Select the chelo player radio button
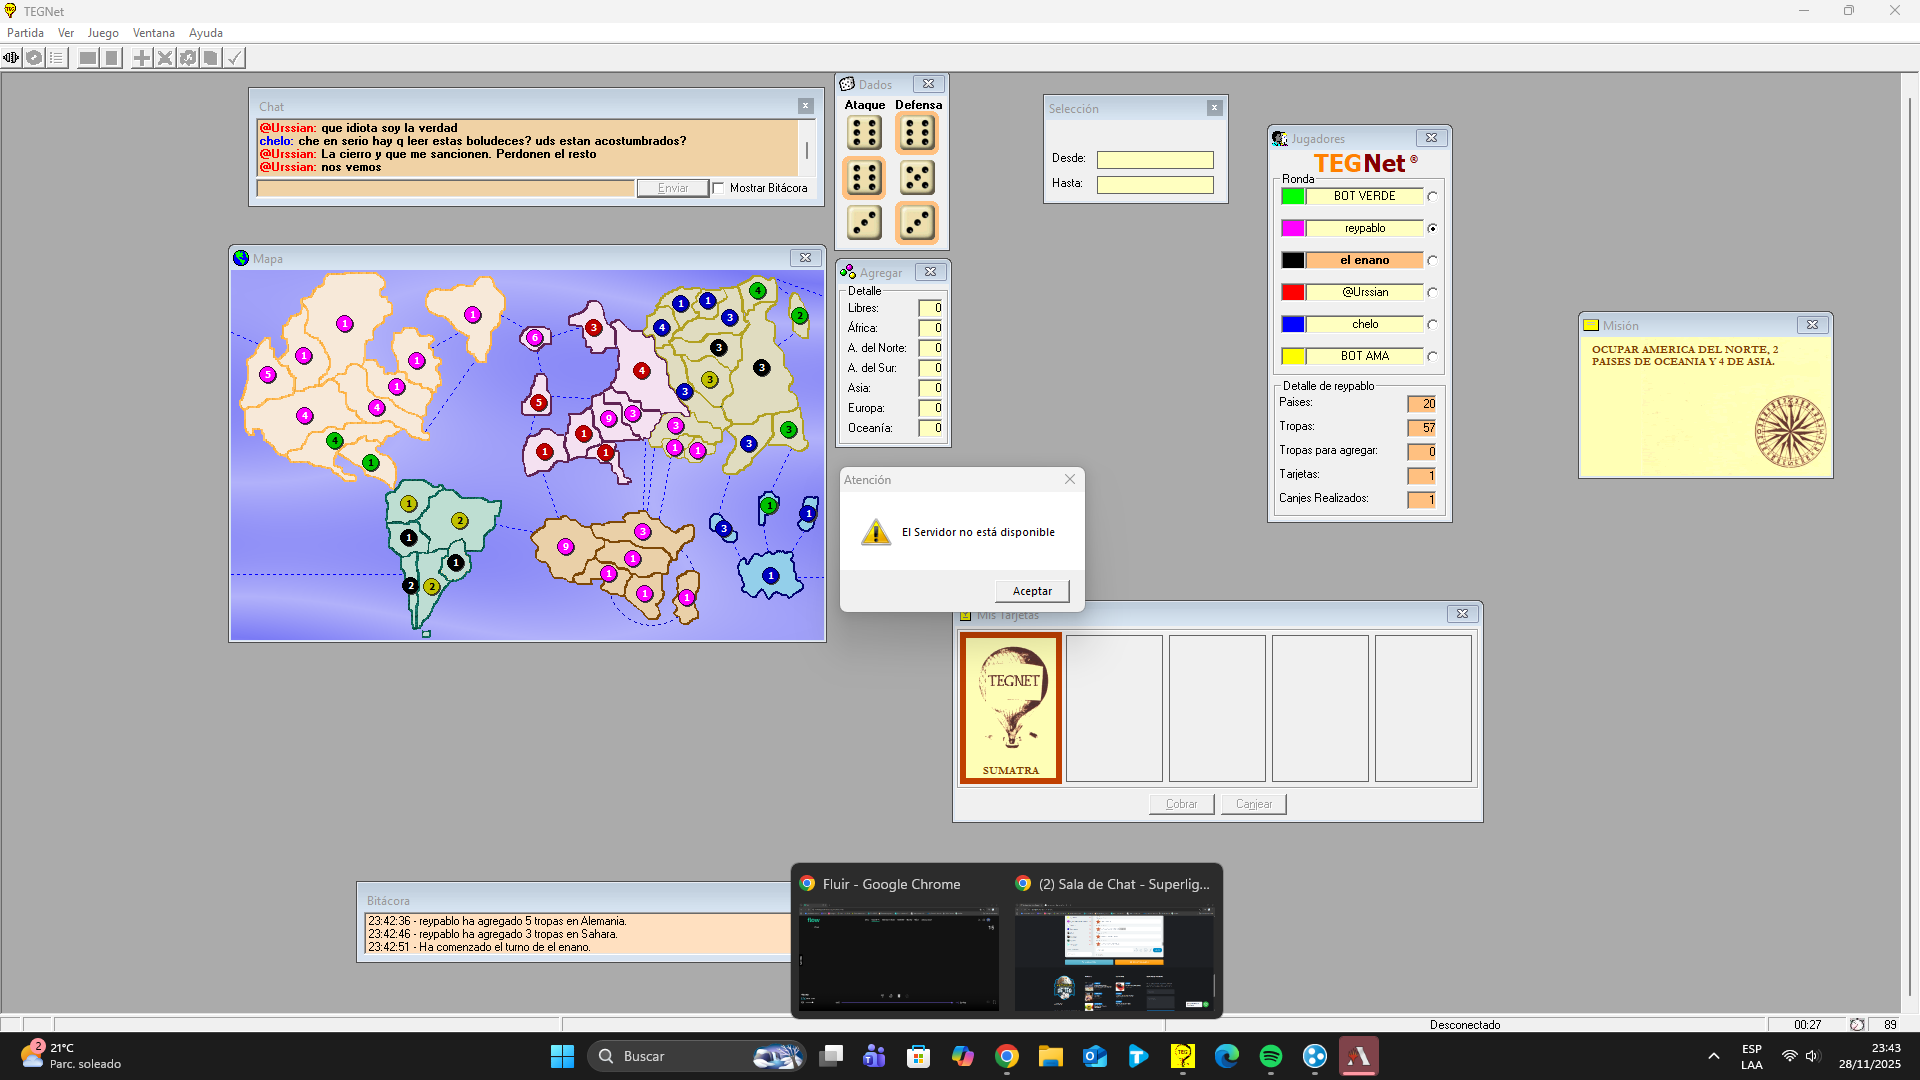The width and height of the screenshot is (1920, 1080). pos(1432,325)
